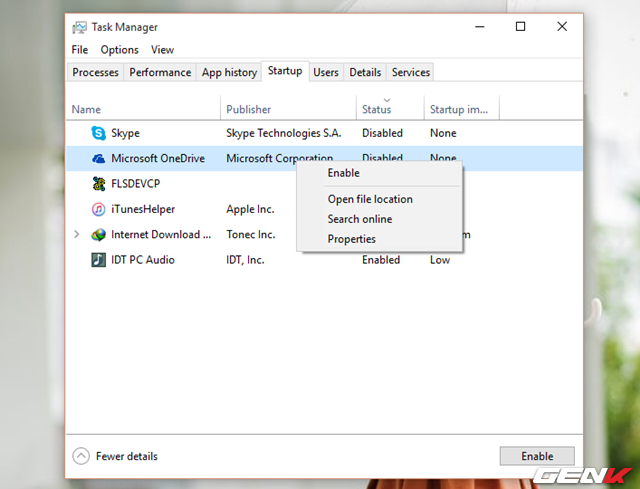Close the Task Manager window
The image size is (640, 489).
click(562, 27)
